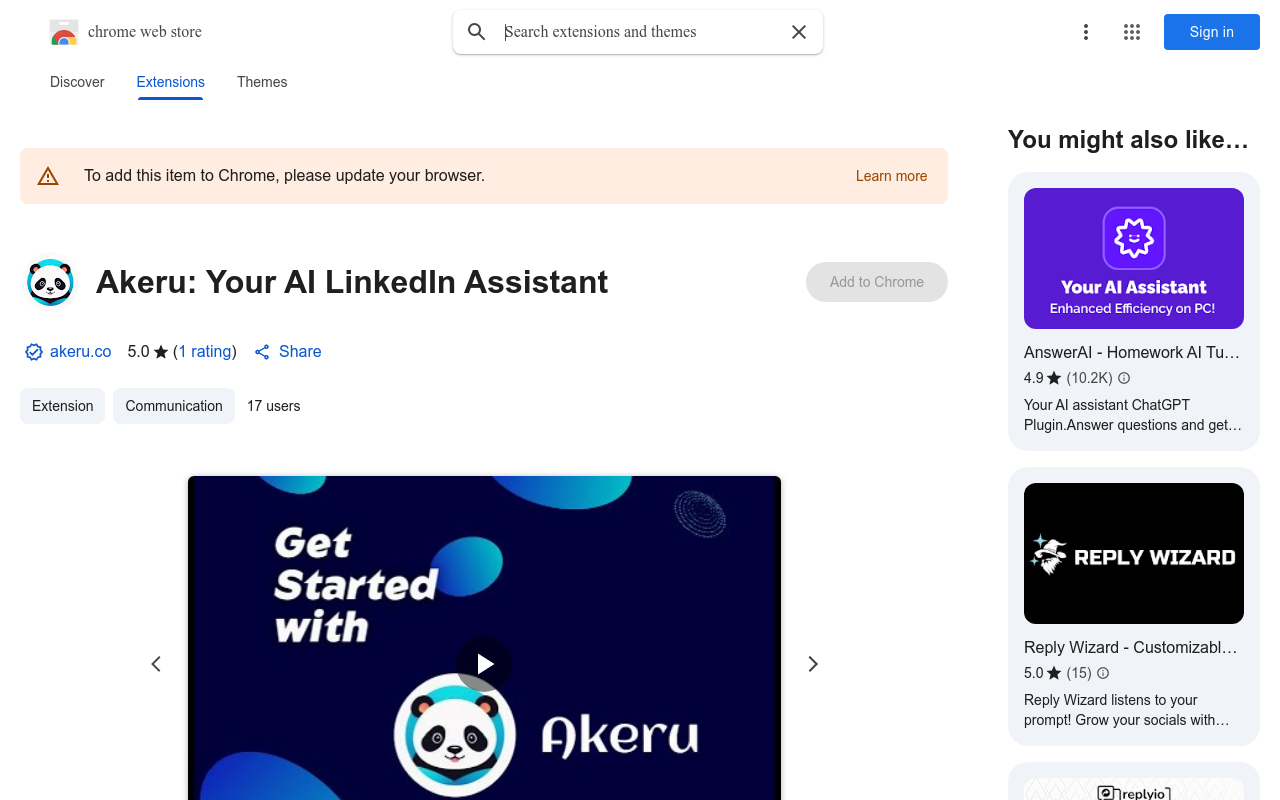Open the AnswerAI Your AI Assistant thumbnail
This screenshot has height=800, width=1280.
[1134, 259]
